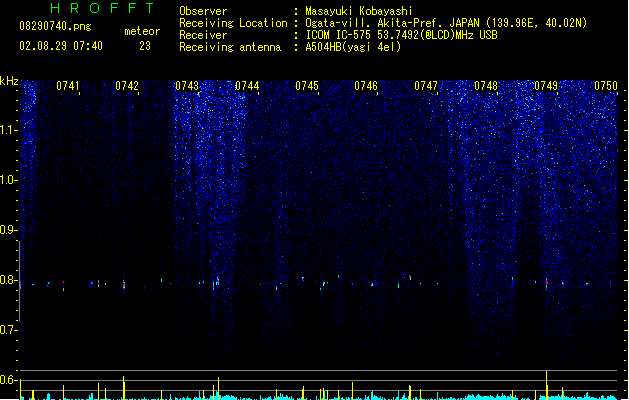The width and height of the screenshot is (629, 400).
Task: Click the kHz axis unit label
Action: tap(9, 81)
